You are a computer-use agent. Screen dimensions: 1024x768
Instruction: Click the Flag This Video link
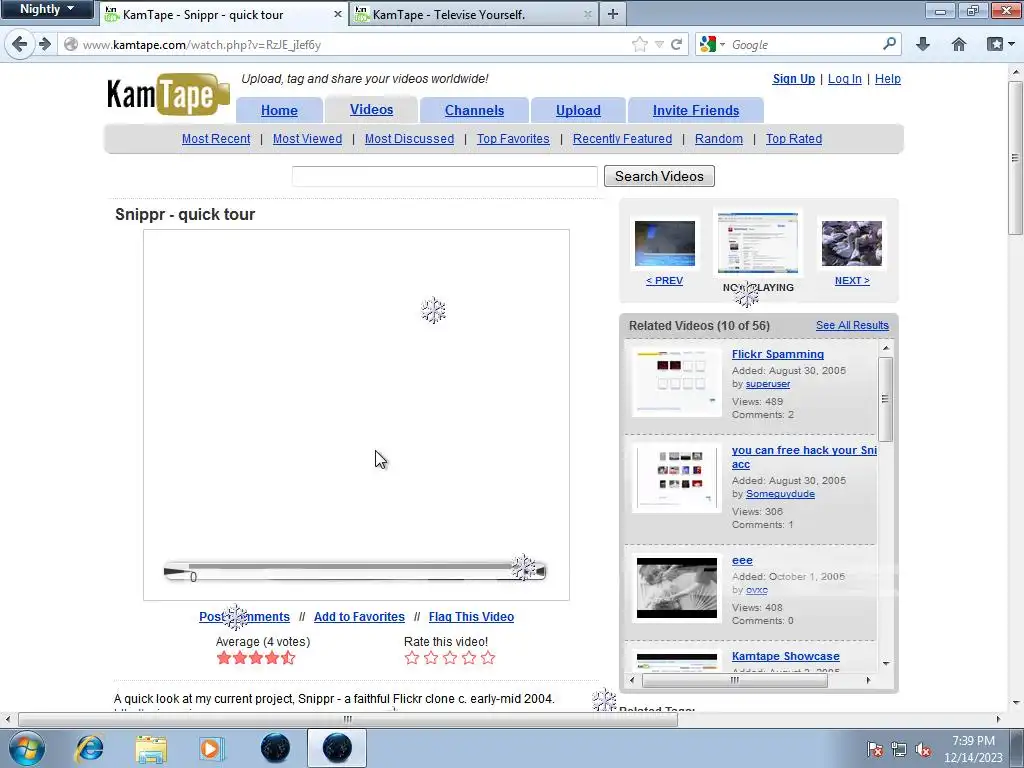(471, 616)
